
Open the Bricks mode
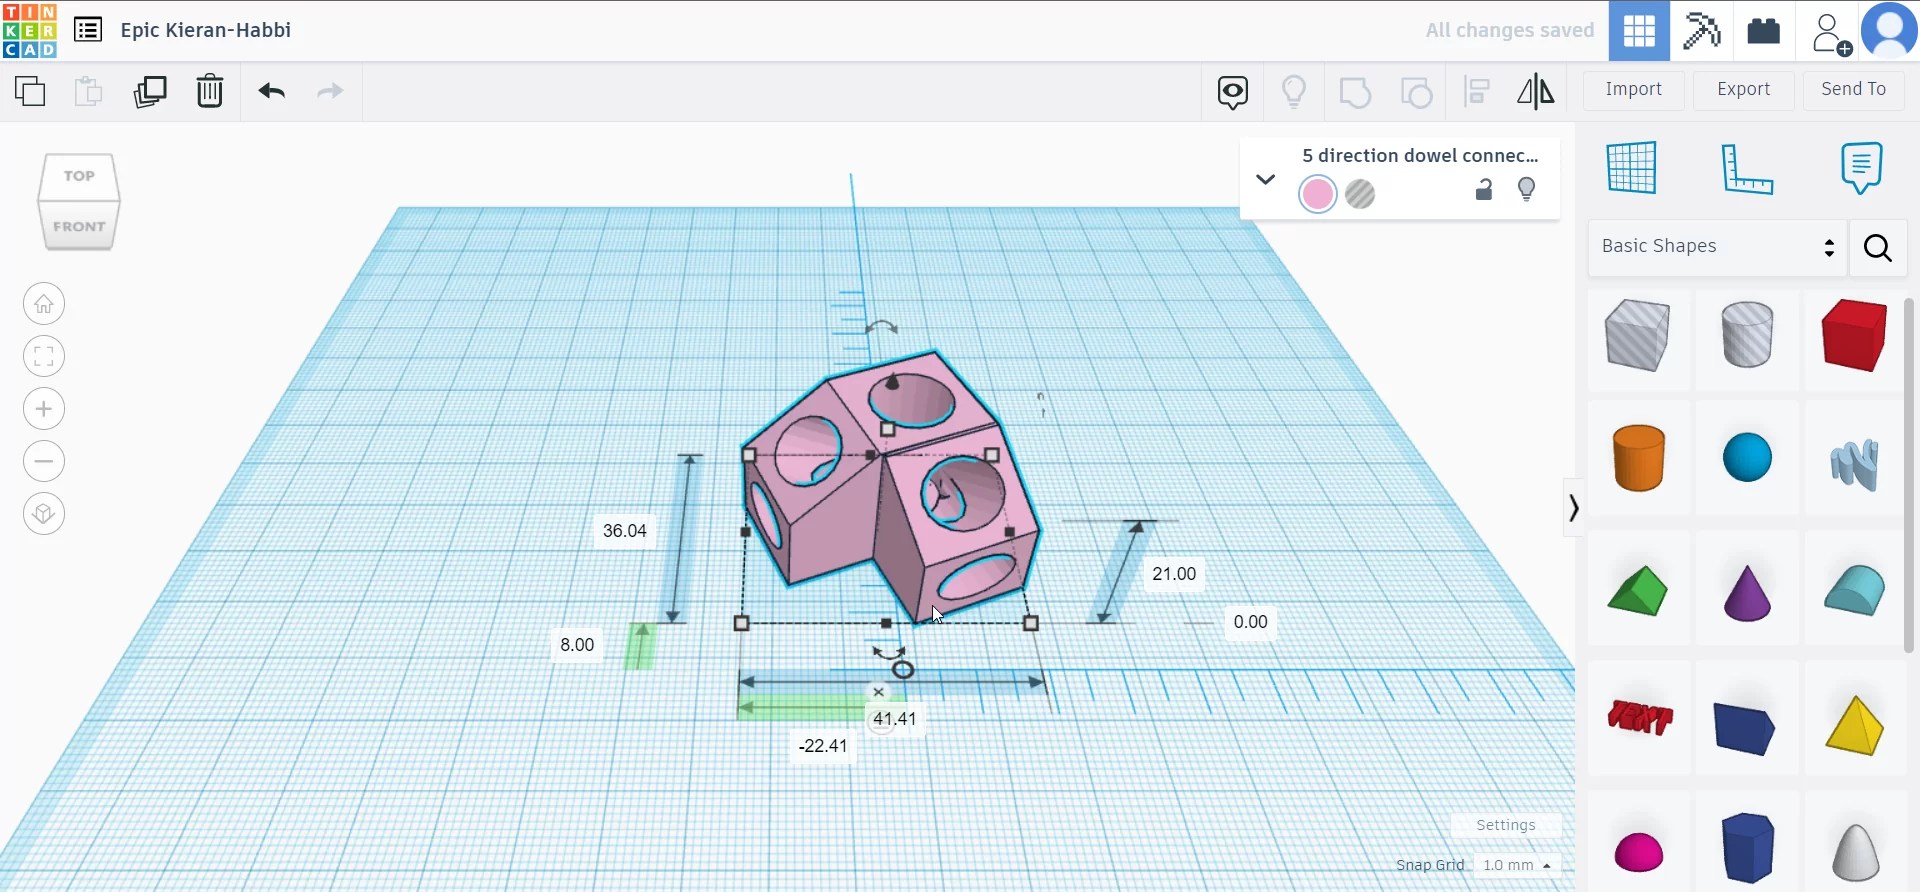(1764, 31)
